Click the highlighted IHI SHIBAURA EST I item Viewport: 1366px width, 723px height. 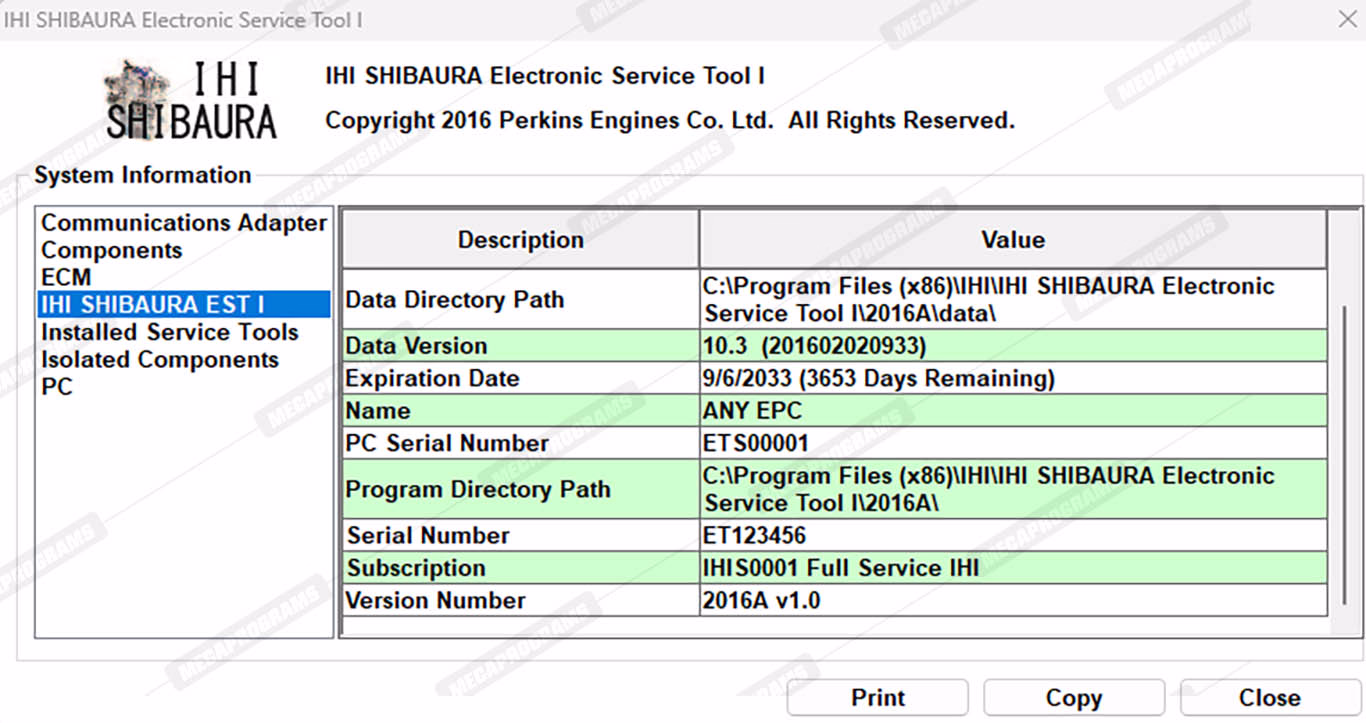(x=153, y=305)
